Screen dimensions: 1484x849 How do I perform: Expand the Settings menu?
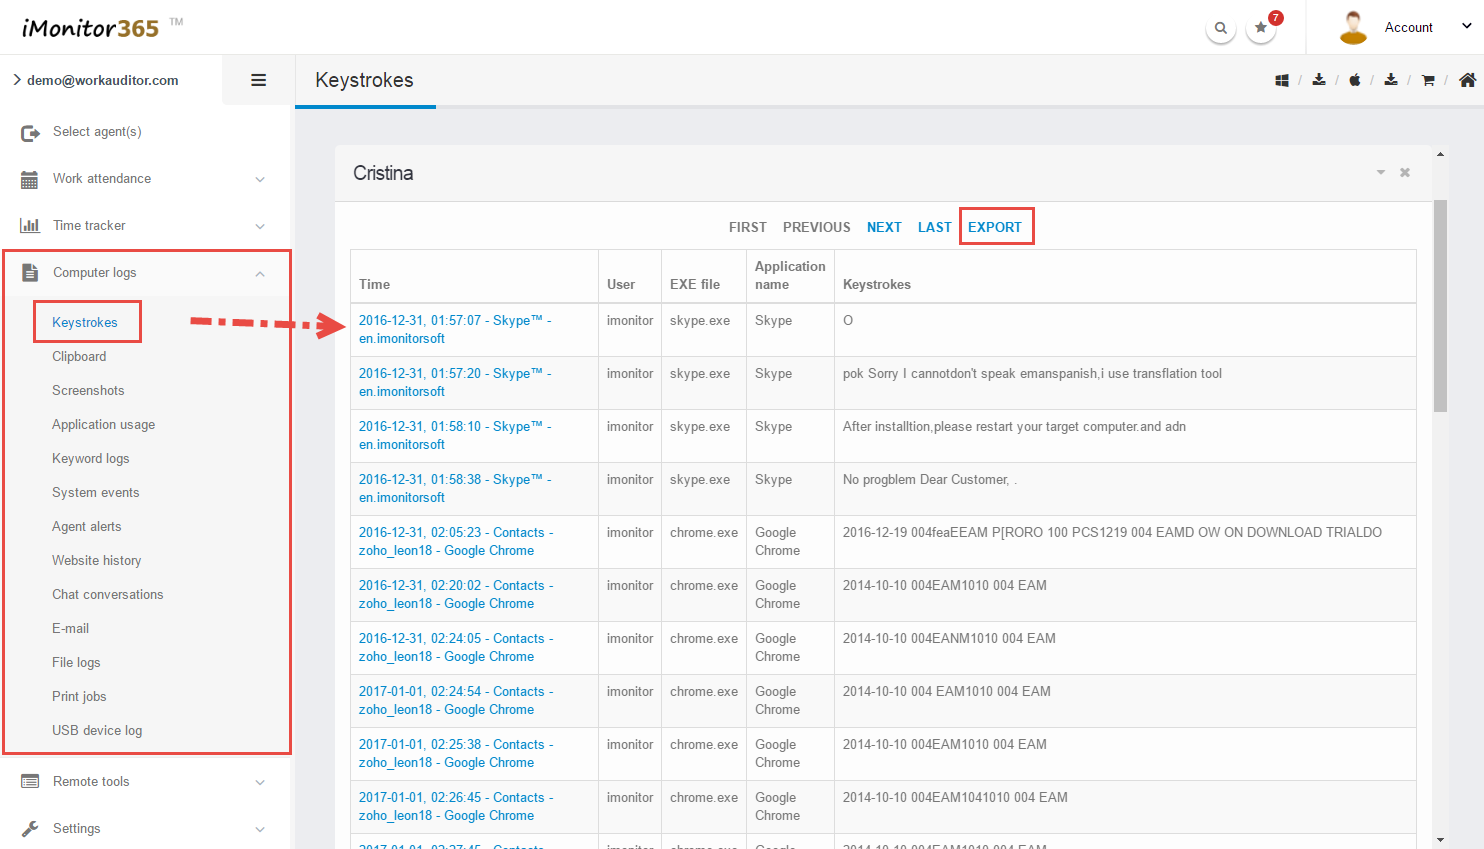pos(260,830)
